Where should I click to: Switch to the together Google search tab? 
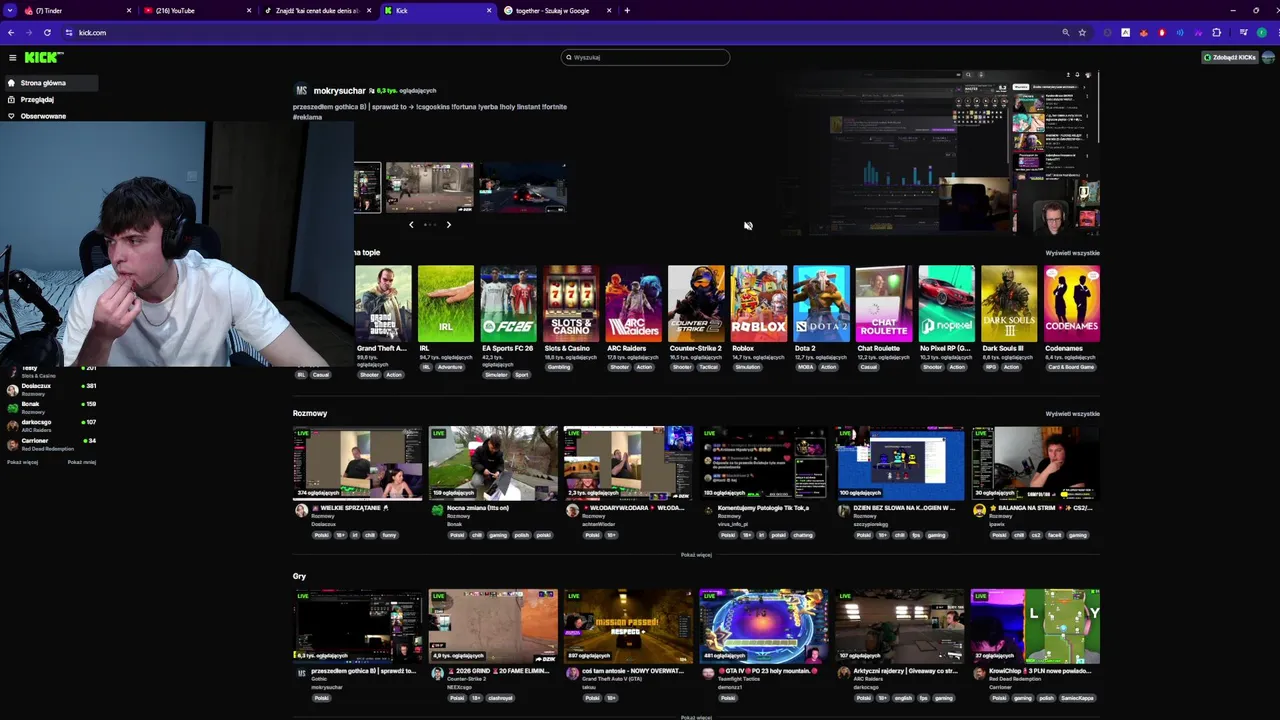(x=556, y=10)
